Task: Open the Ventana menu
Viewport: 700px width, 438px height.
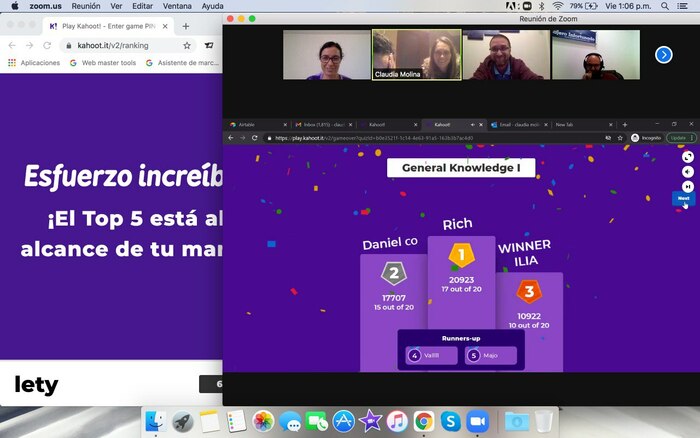Action: click(x=177, y=6)
